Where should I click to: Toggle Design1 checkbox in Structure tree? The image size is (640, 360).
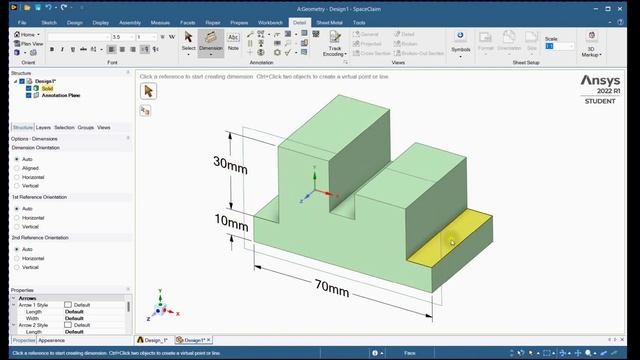(x=22, y=81)
